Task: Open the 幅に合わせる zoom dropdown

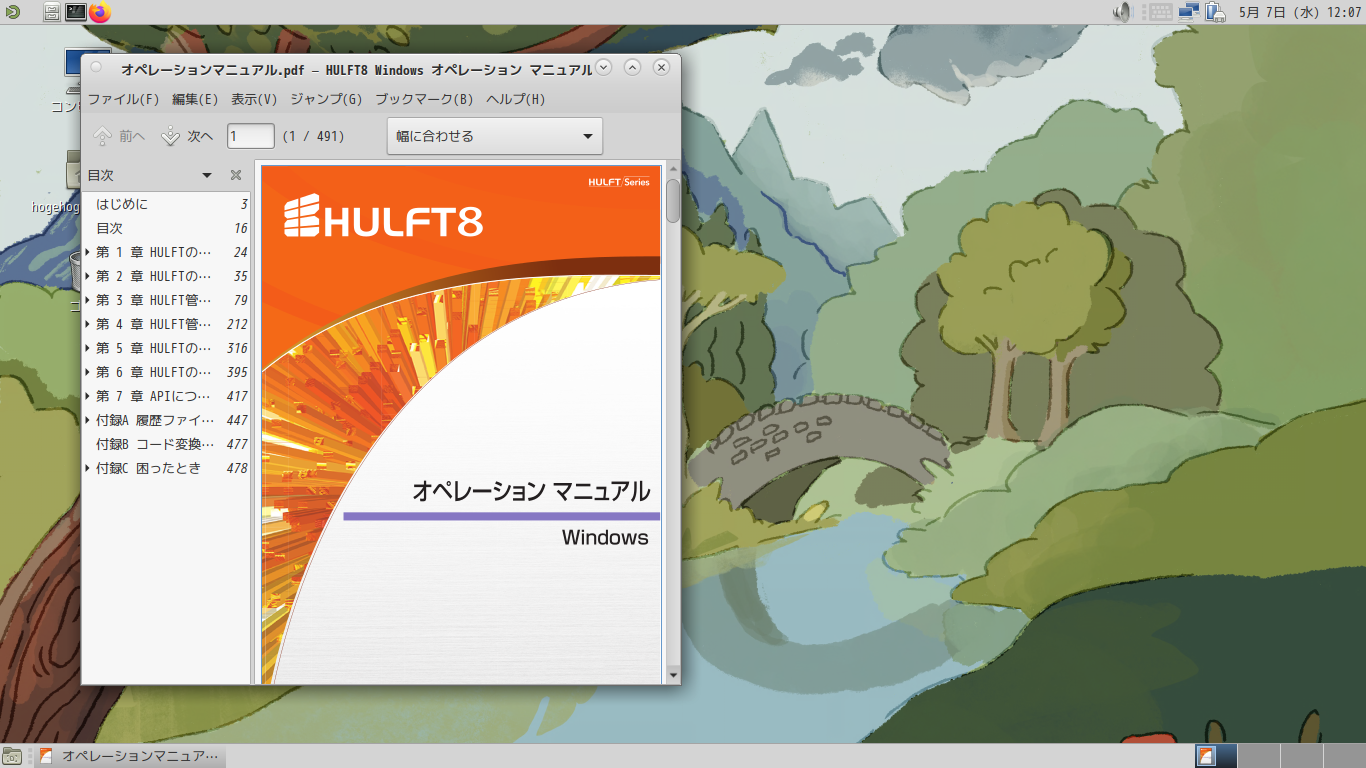Action: (495, 136)
